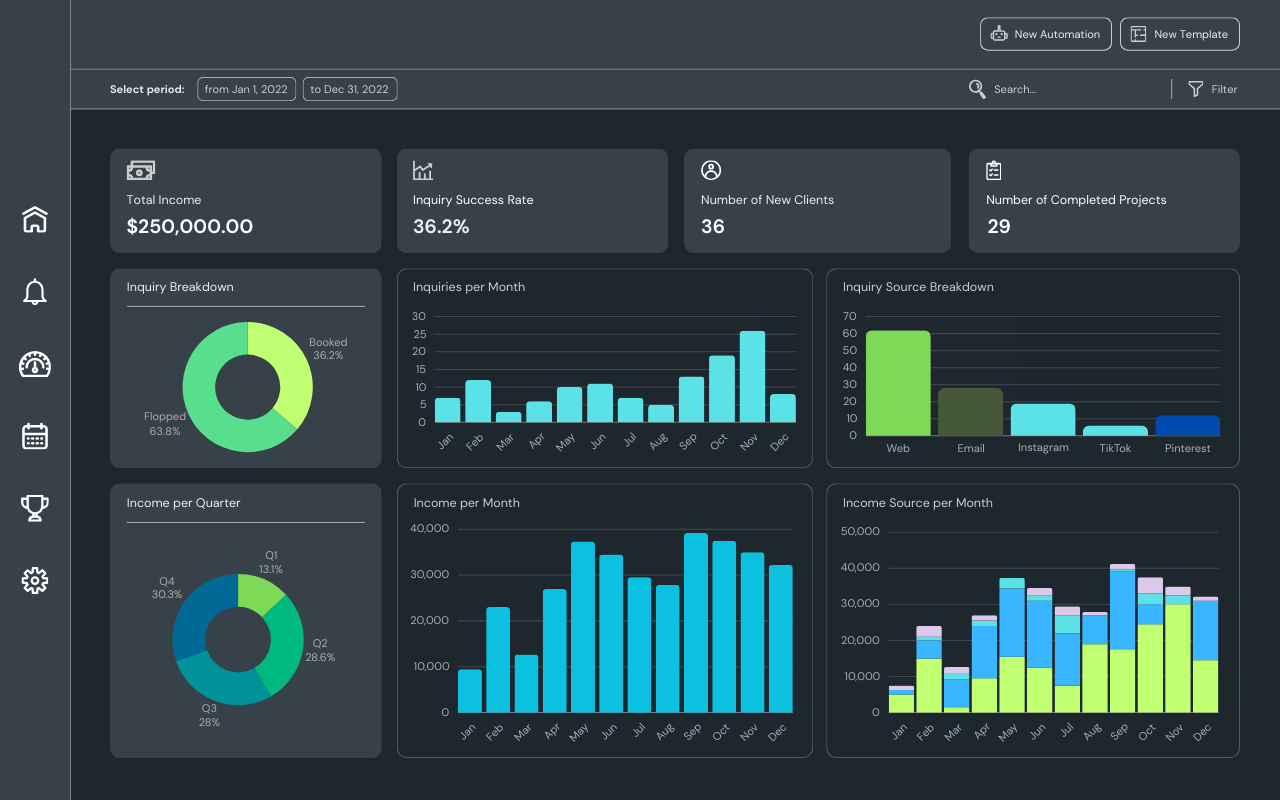Image resolution: width=1280 pixels, height=800 pixels.
Task: Open the Home icon in sidebar
Action: (35, 219)
